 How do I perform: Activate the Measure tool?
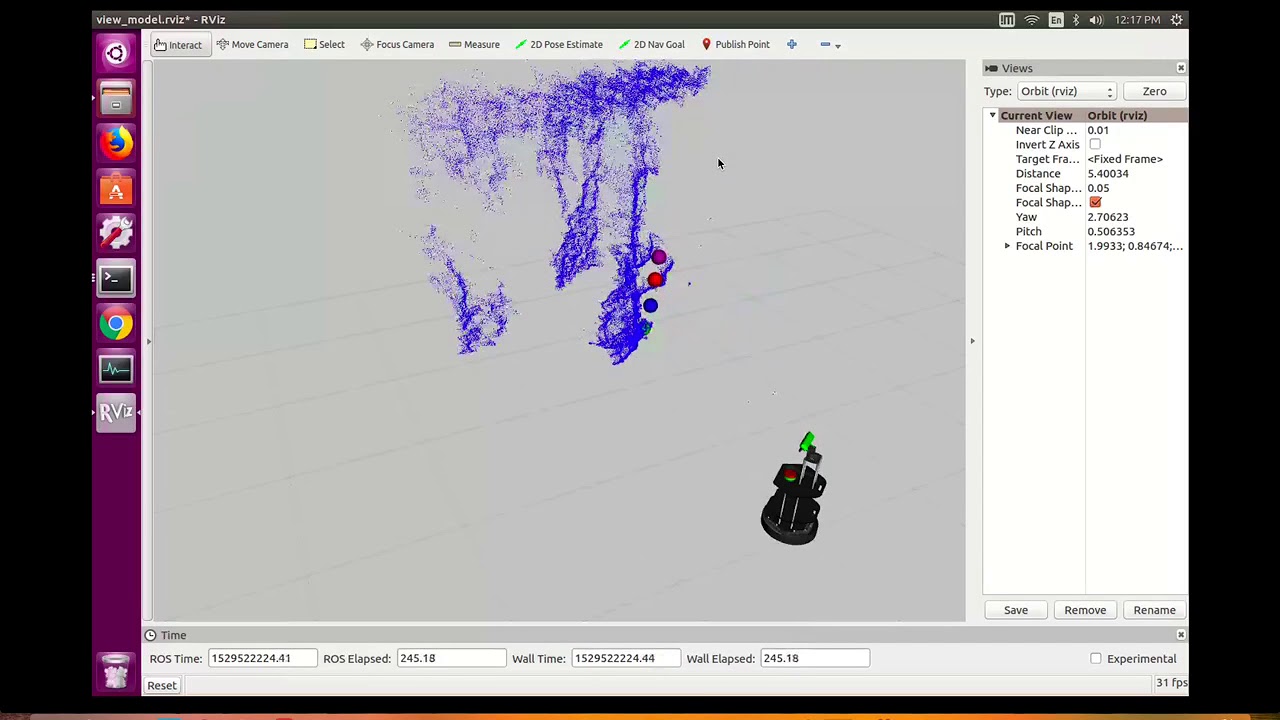pos(474,45)
